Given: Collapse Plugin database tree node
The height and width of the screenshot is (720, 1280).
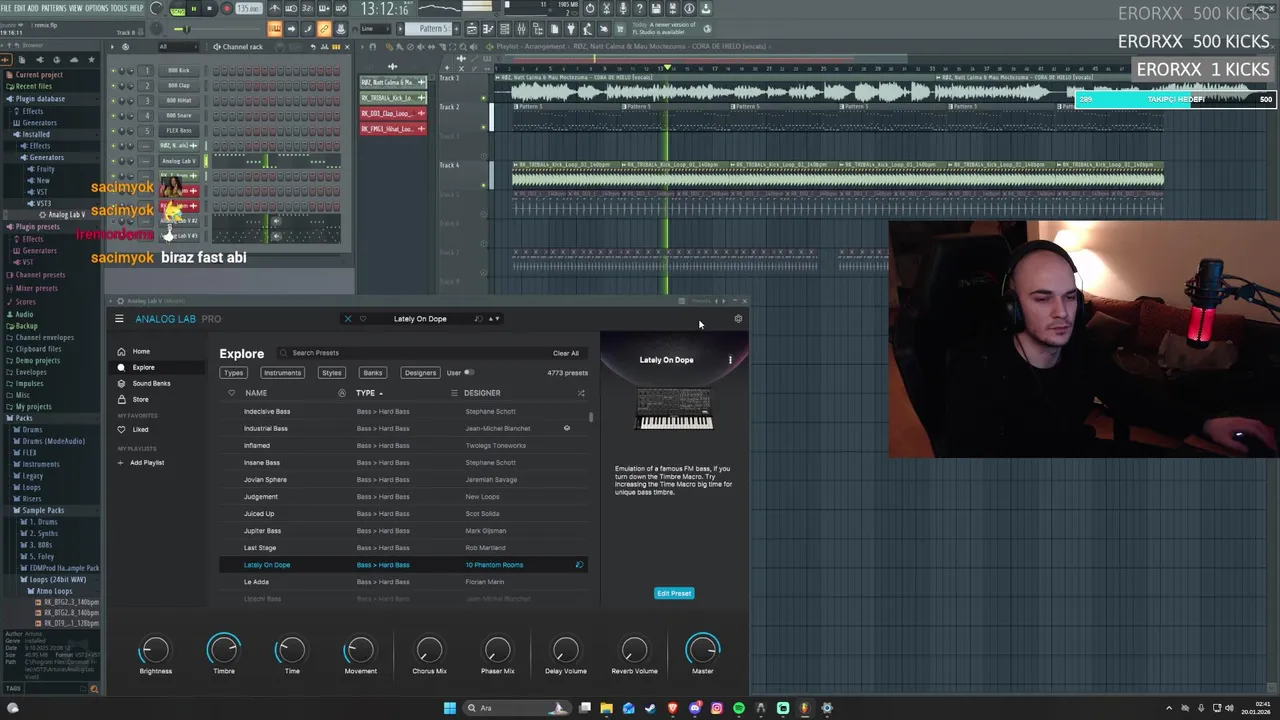Looking at the screenshot, I should pyautogui.click(x=39, y=98).
